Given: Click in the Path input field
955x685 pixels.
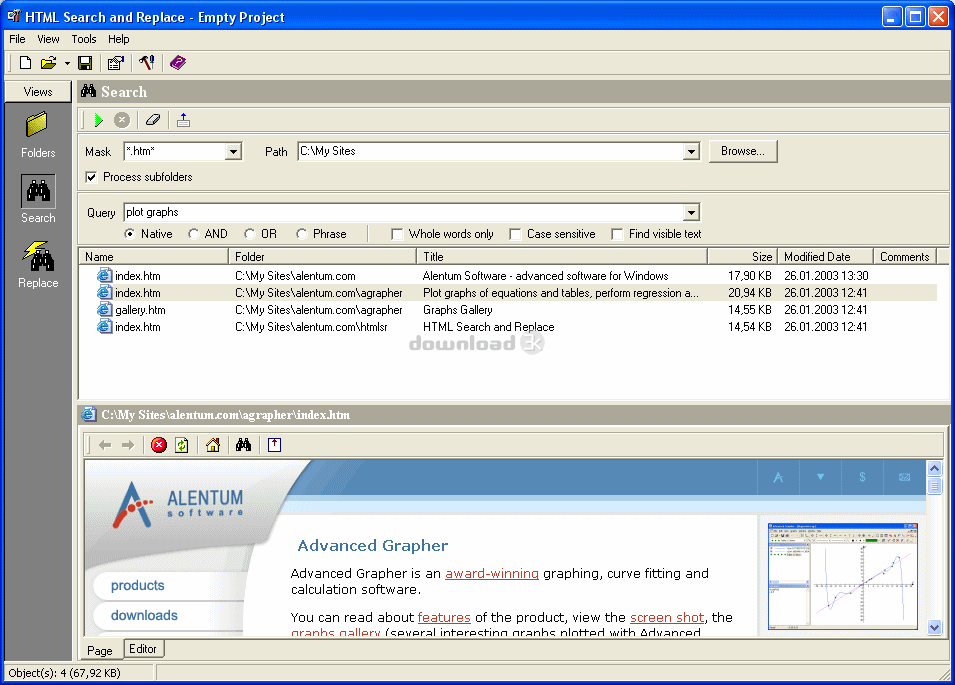Looking at the screenshot, I should pyautogui.click(x=490, y=152).
